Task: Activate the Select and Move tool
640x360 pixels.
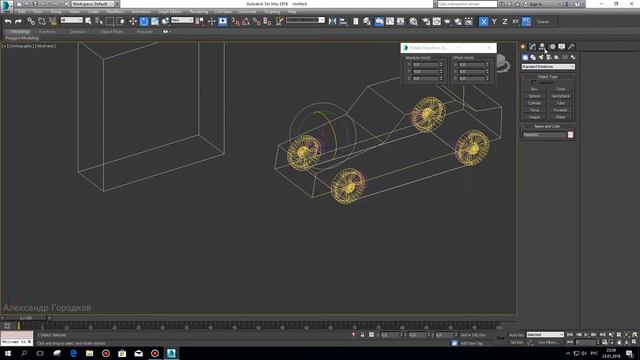Action: (133, 21)
